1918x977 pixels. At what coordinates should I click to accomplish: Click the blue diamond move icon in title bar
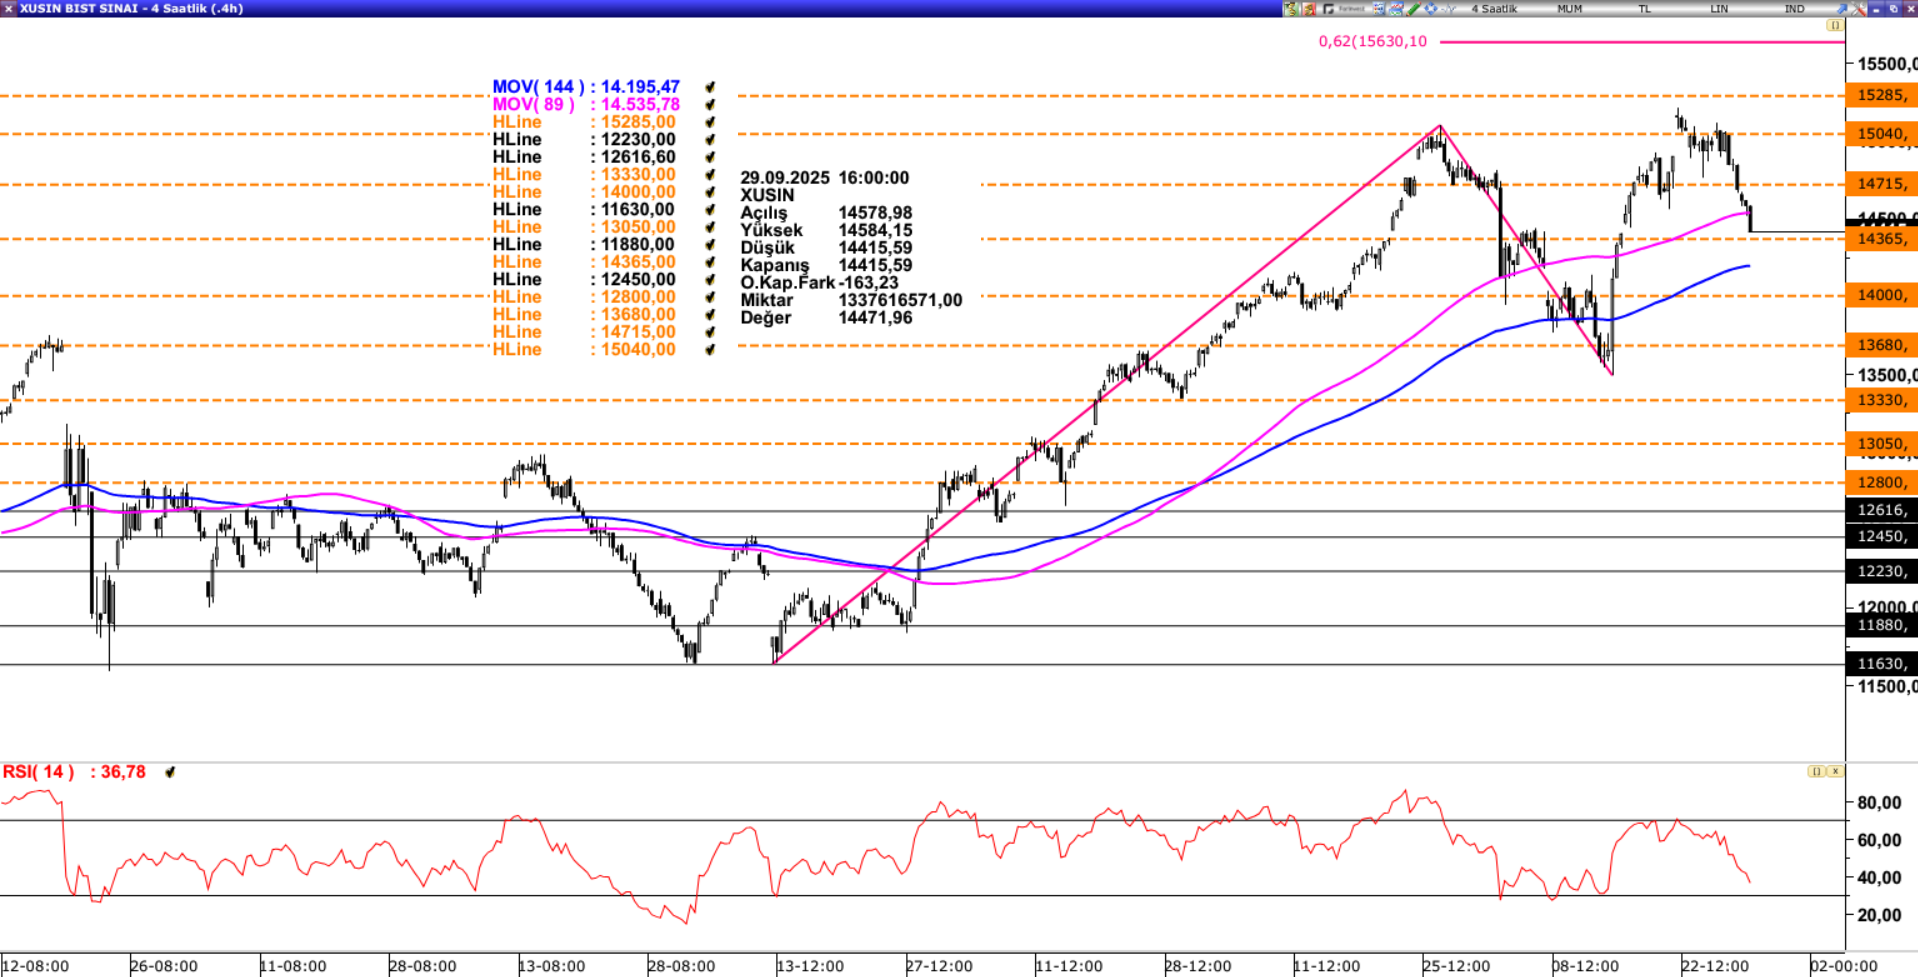point(1430,9)
